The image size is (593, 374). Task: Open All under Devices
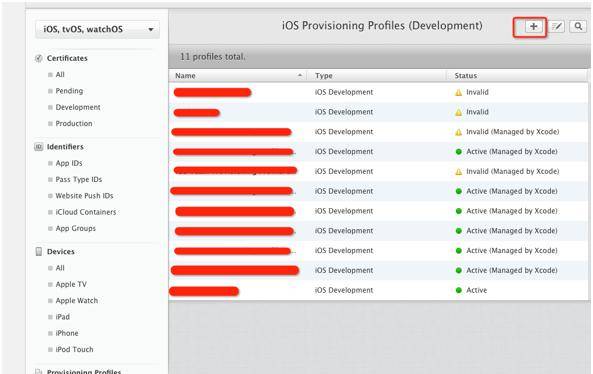tap(60, 268)
